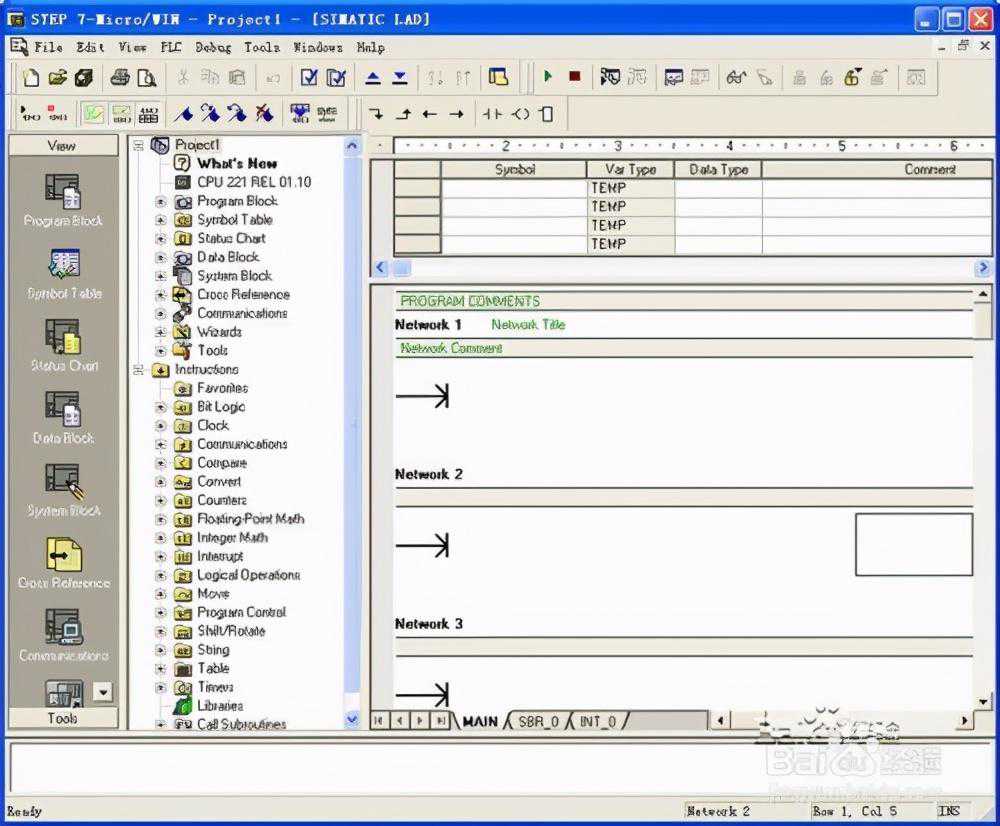Image resolution: width=1000 pixels, height=826 pixels.
Task: Click the Tools button under View bar
Action: point(61,718)
